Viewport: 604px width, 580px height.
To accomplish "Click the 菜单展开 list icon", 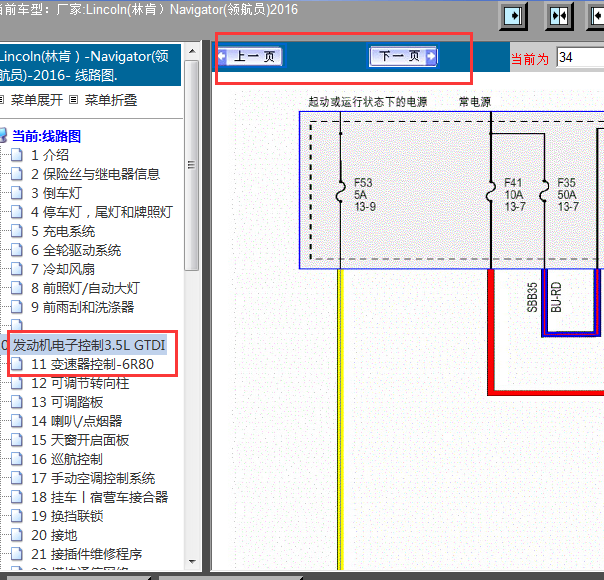I will pyautogui.click(x=2, y=100).
